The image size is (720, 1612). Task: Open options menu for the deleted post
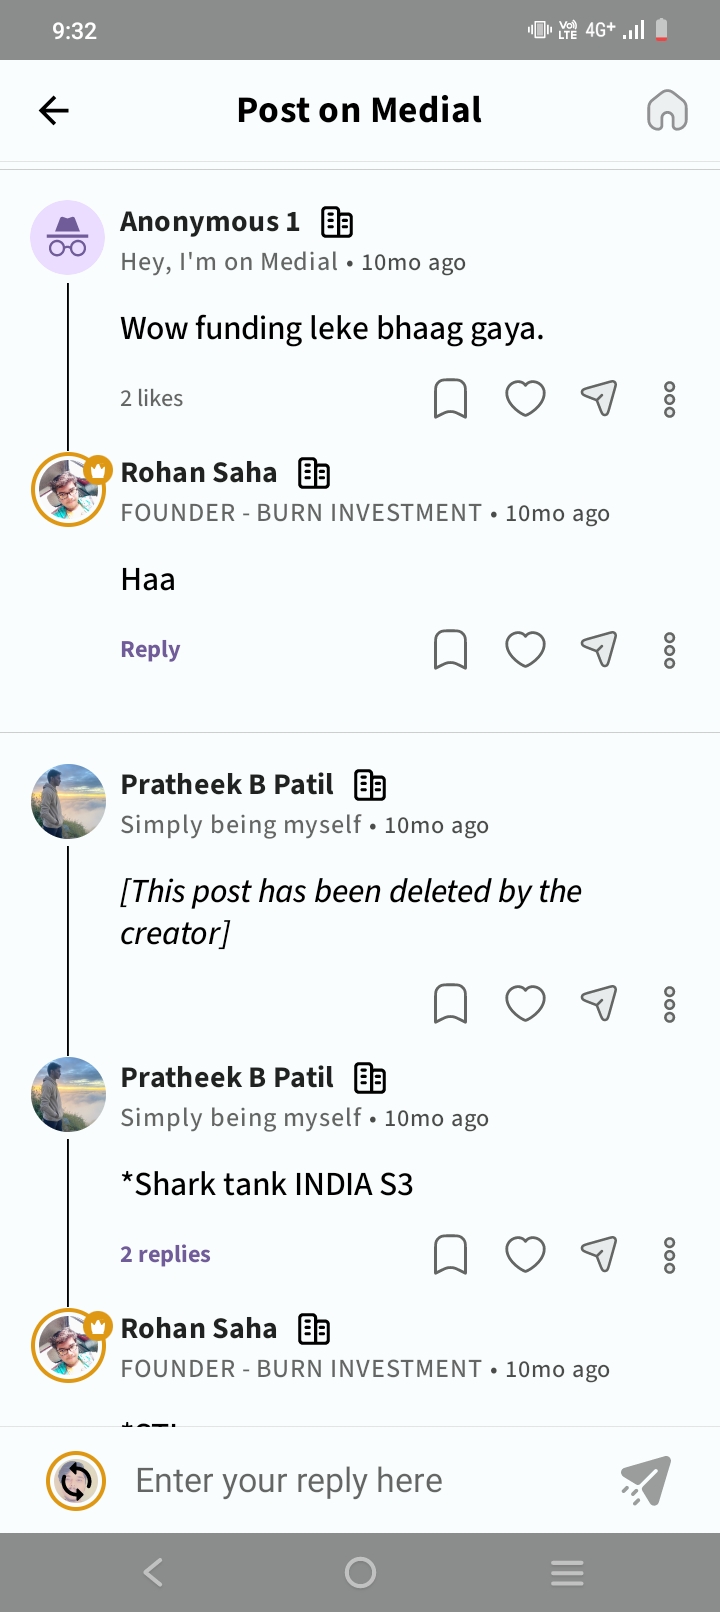(670, 1003)
